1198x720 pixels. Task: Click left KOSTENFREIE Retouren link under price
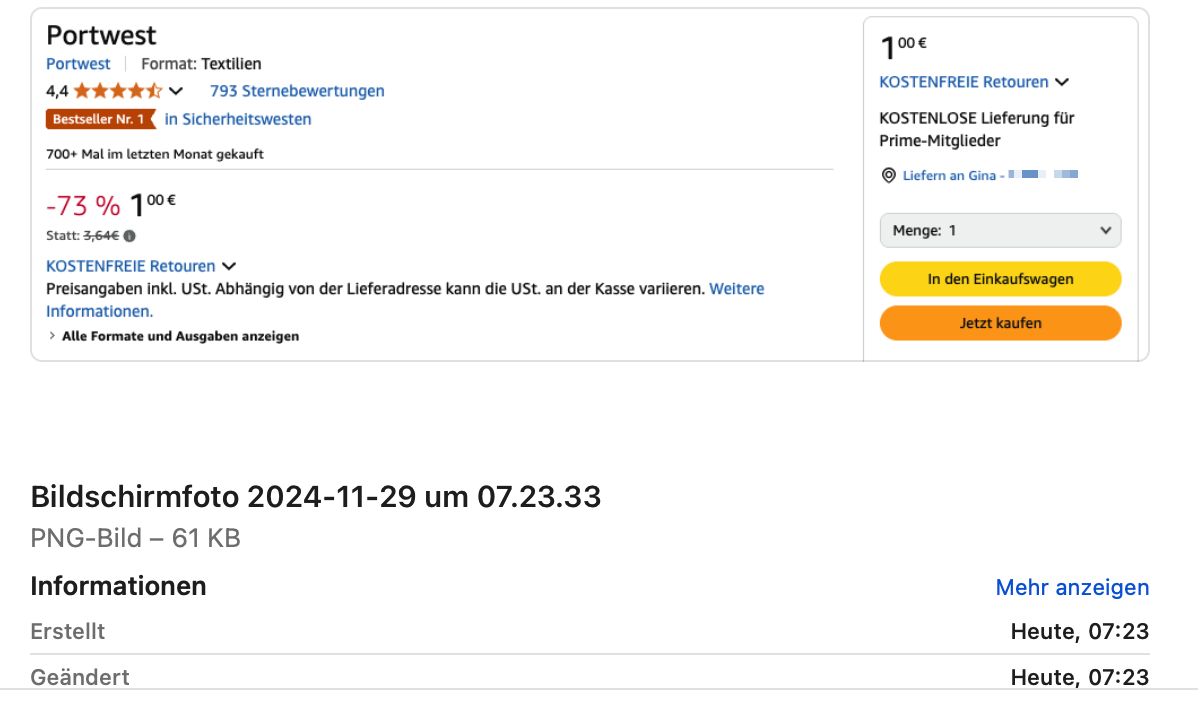[x=131, y=266]
